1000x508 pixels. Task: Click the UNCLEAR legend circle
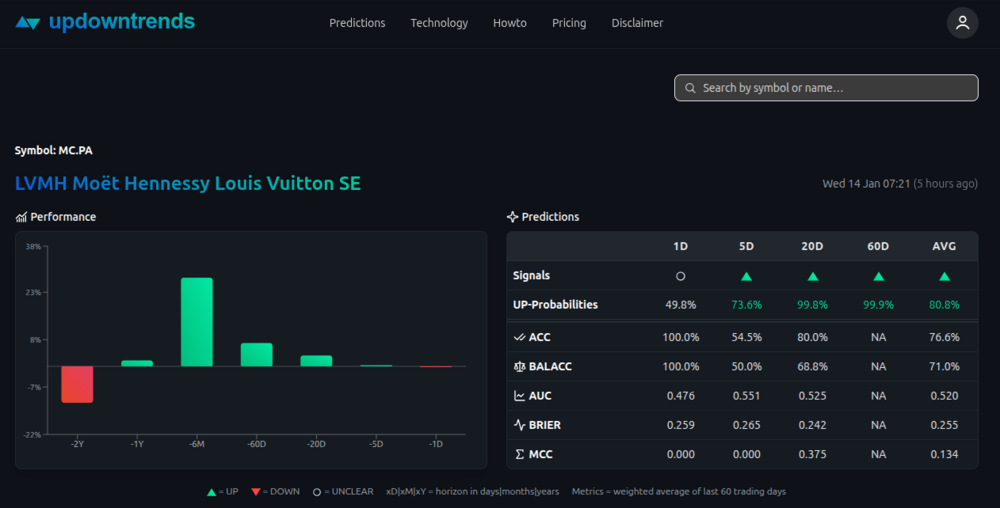coord(317,492)
